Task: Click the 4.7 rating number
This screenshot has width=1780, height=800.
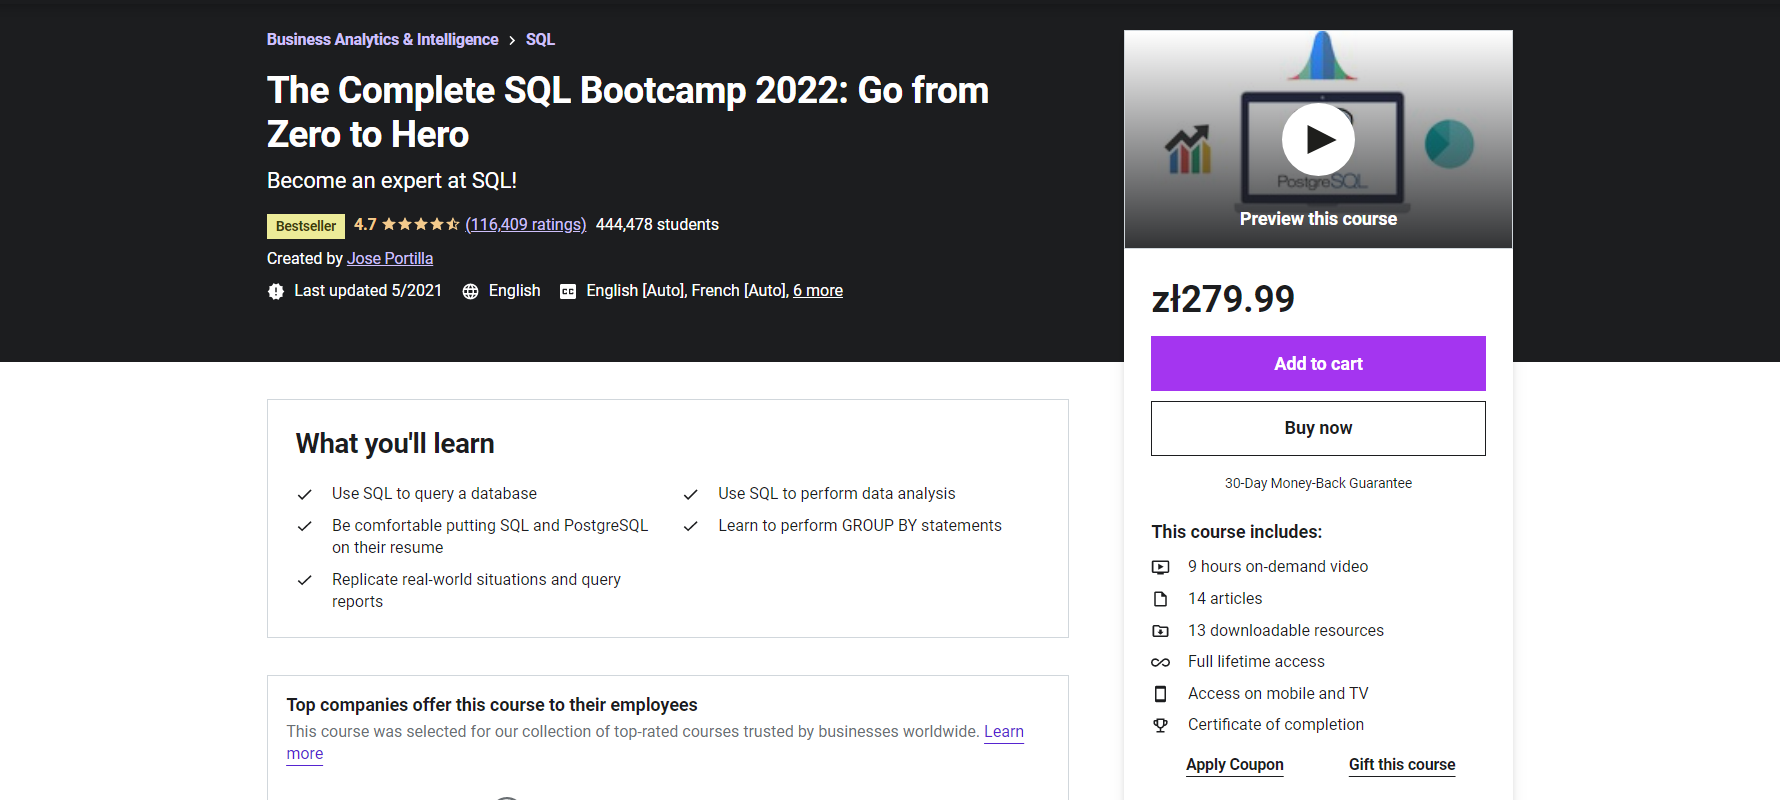Action: [365, 224]
